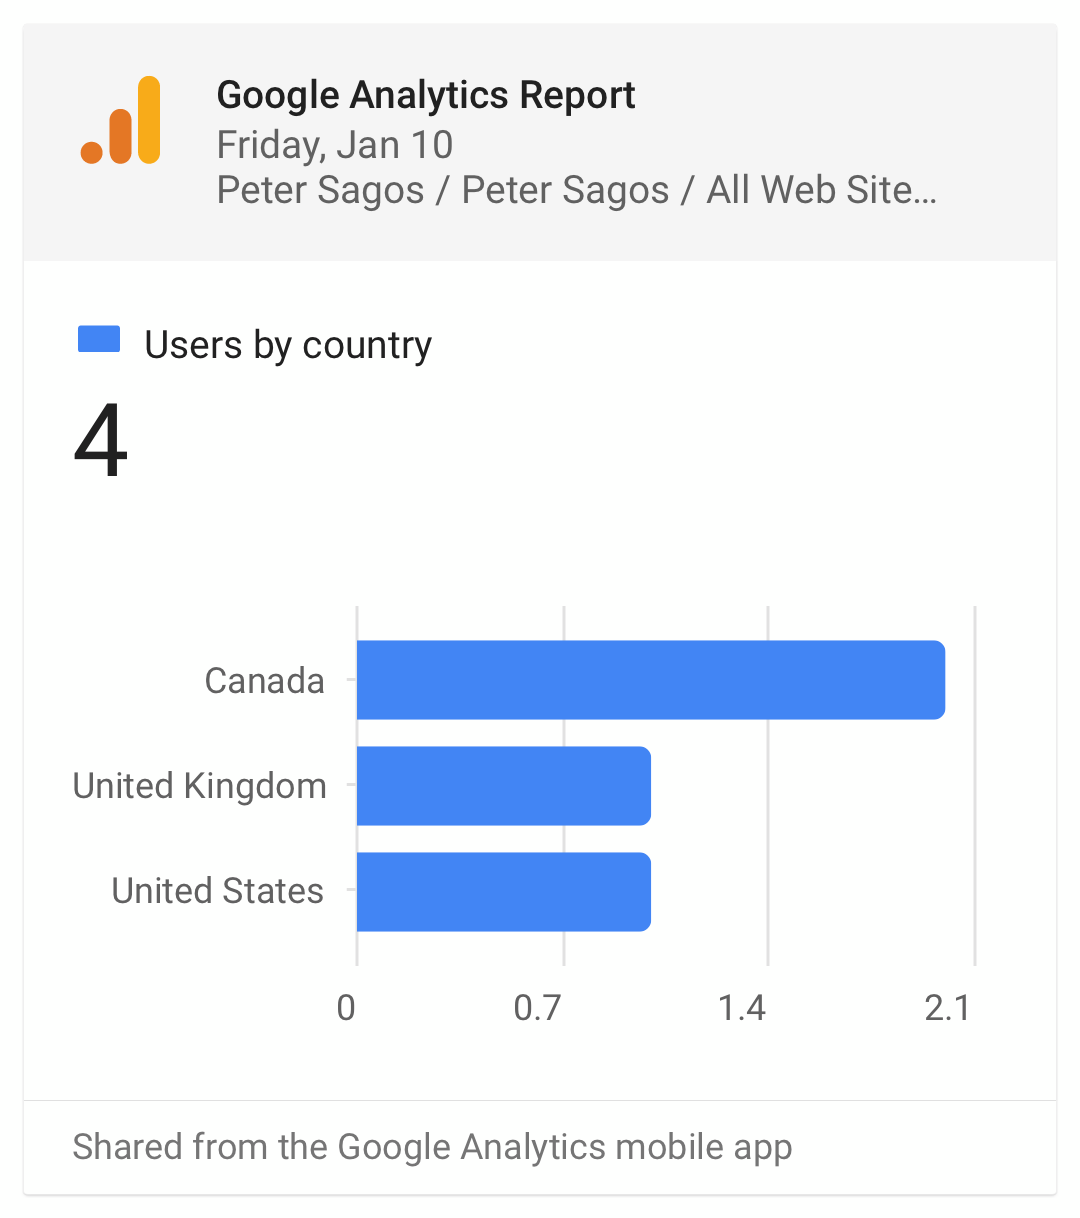Click the 0 axis tick label
The height and width of the screenshot is (1218, 1080).
(x=346, y=1008)
